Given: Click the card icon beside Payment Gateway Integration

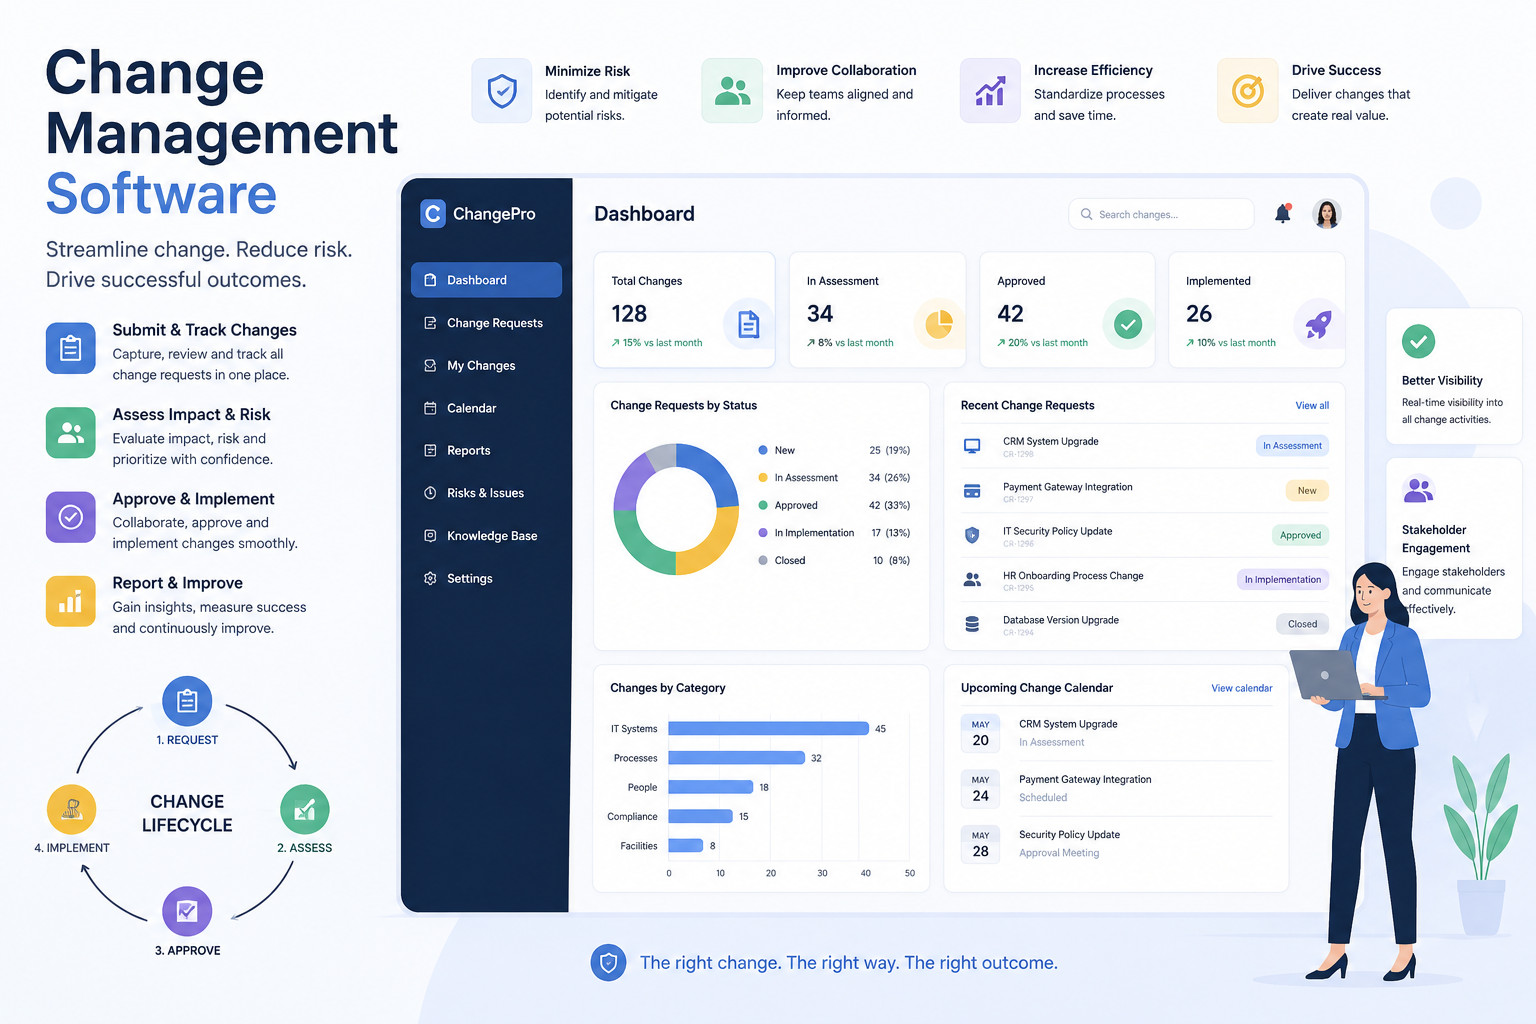Looking at the screenshot, I should 972,491.
